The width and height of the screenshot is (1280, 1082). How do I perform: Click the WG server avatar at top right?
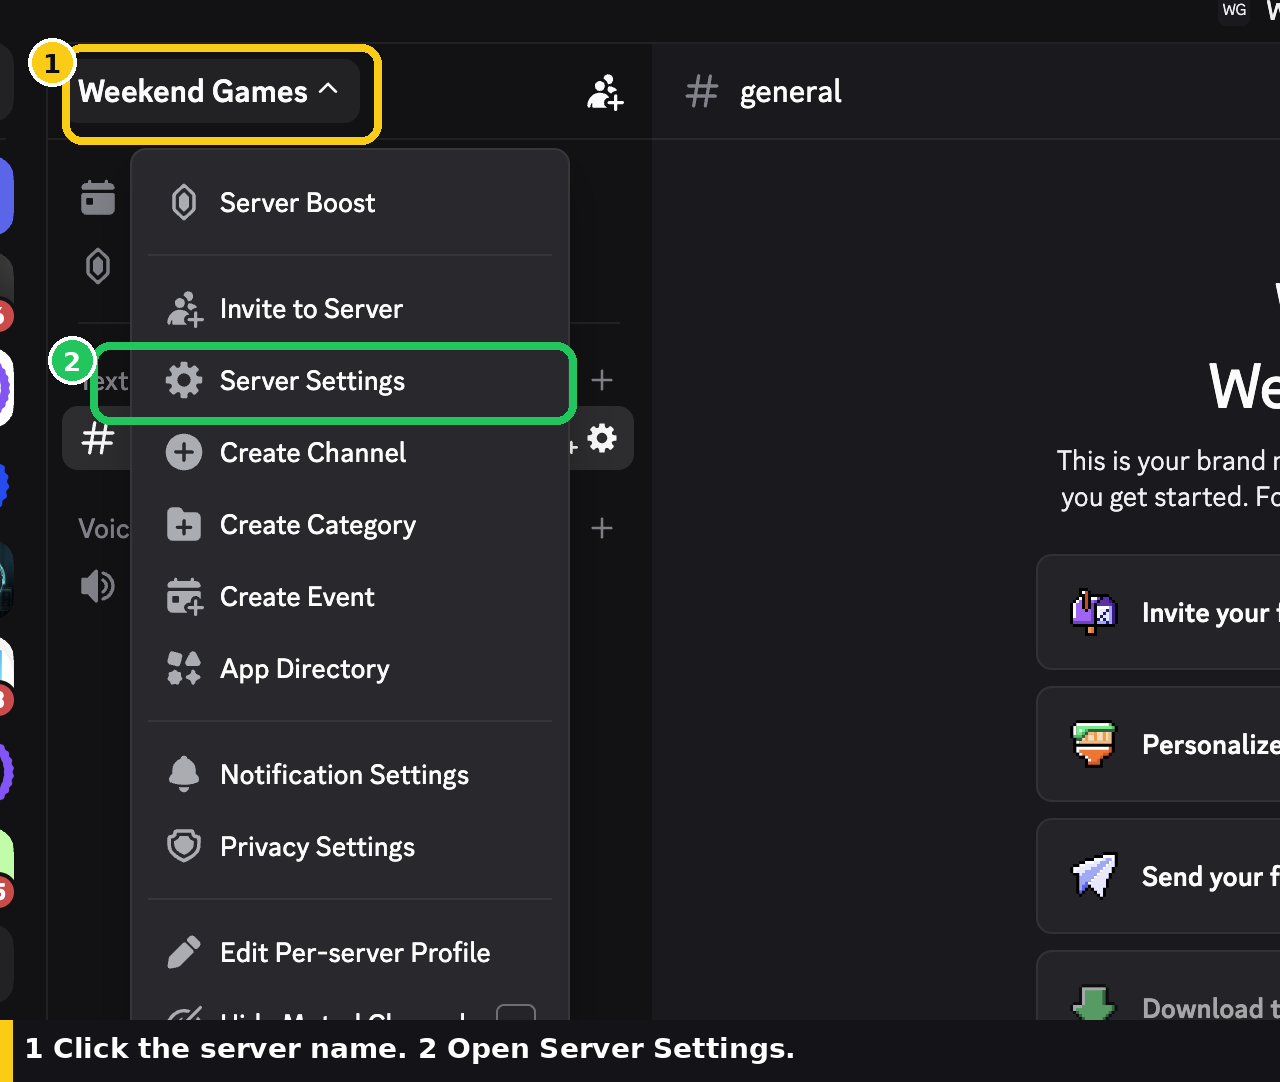point(1235,10)
